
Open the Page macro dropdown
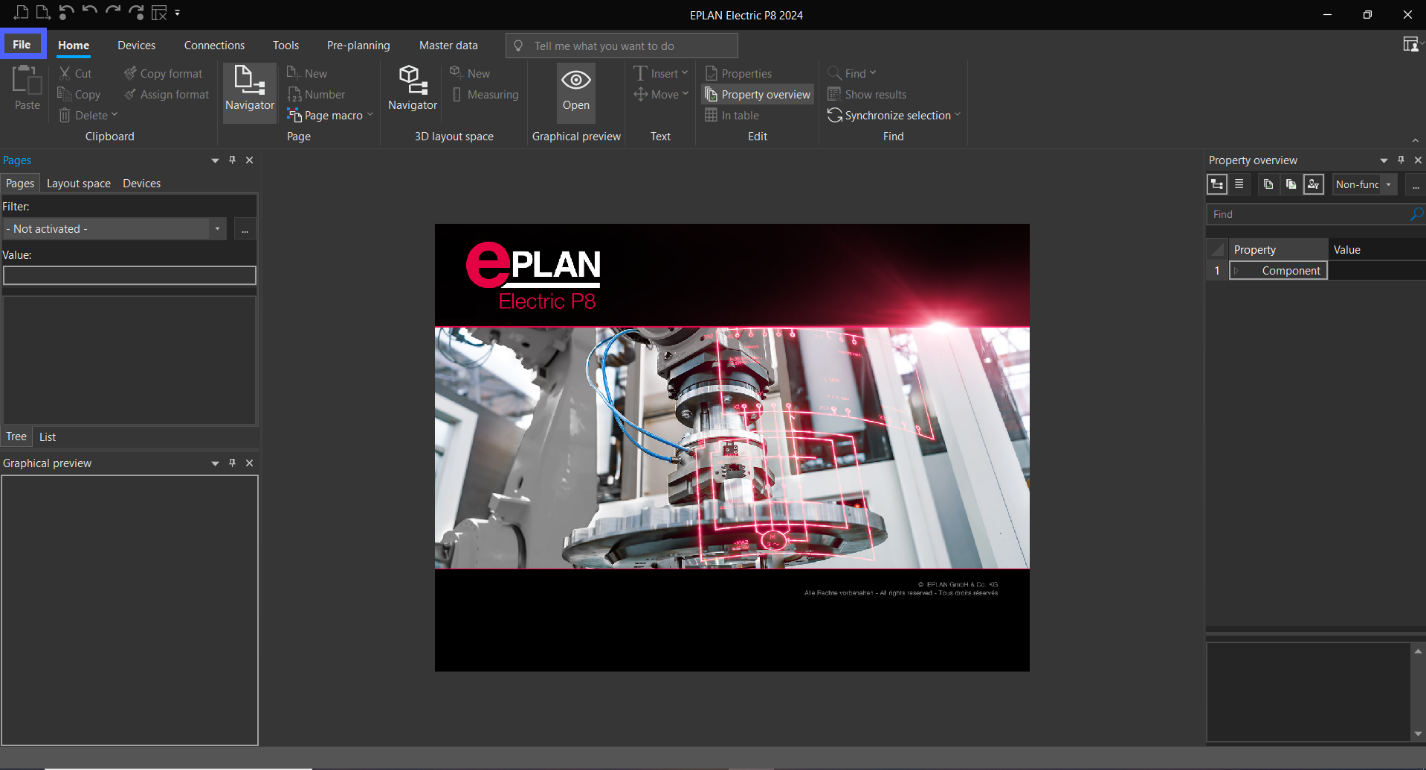click(x=369, y=115)
